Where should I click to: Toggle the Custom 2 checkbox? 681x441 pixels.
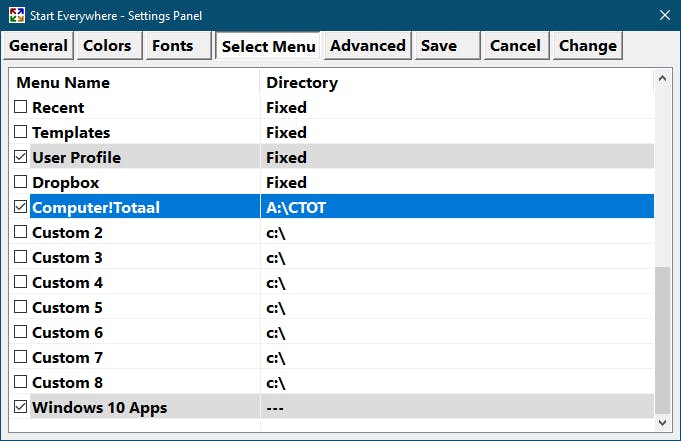21,232
